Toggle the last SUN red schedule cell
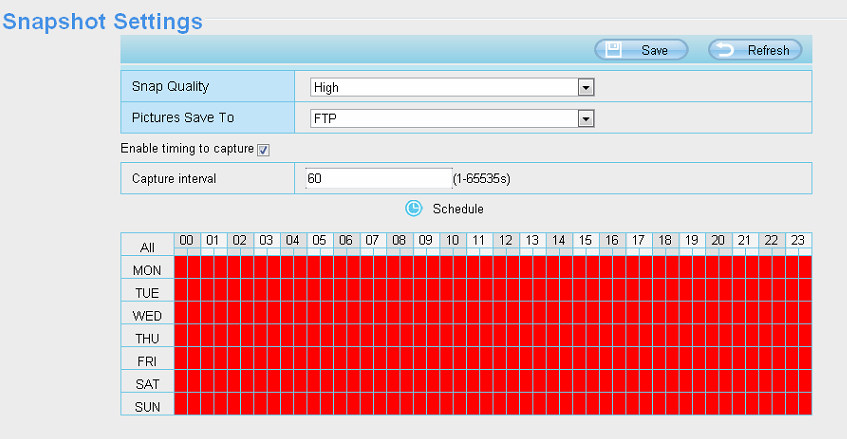The width and height of the screenshot is (847, 439). (805, 404)
